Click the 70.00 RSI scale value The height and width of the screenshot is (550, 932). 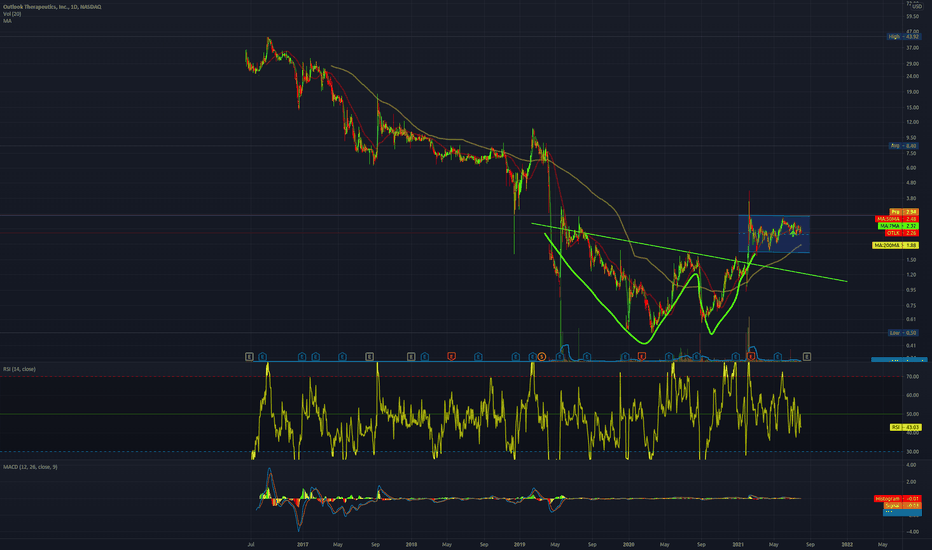912,376
